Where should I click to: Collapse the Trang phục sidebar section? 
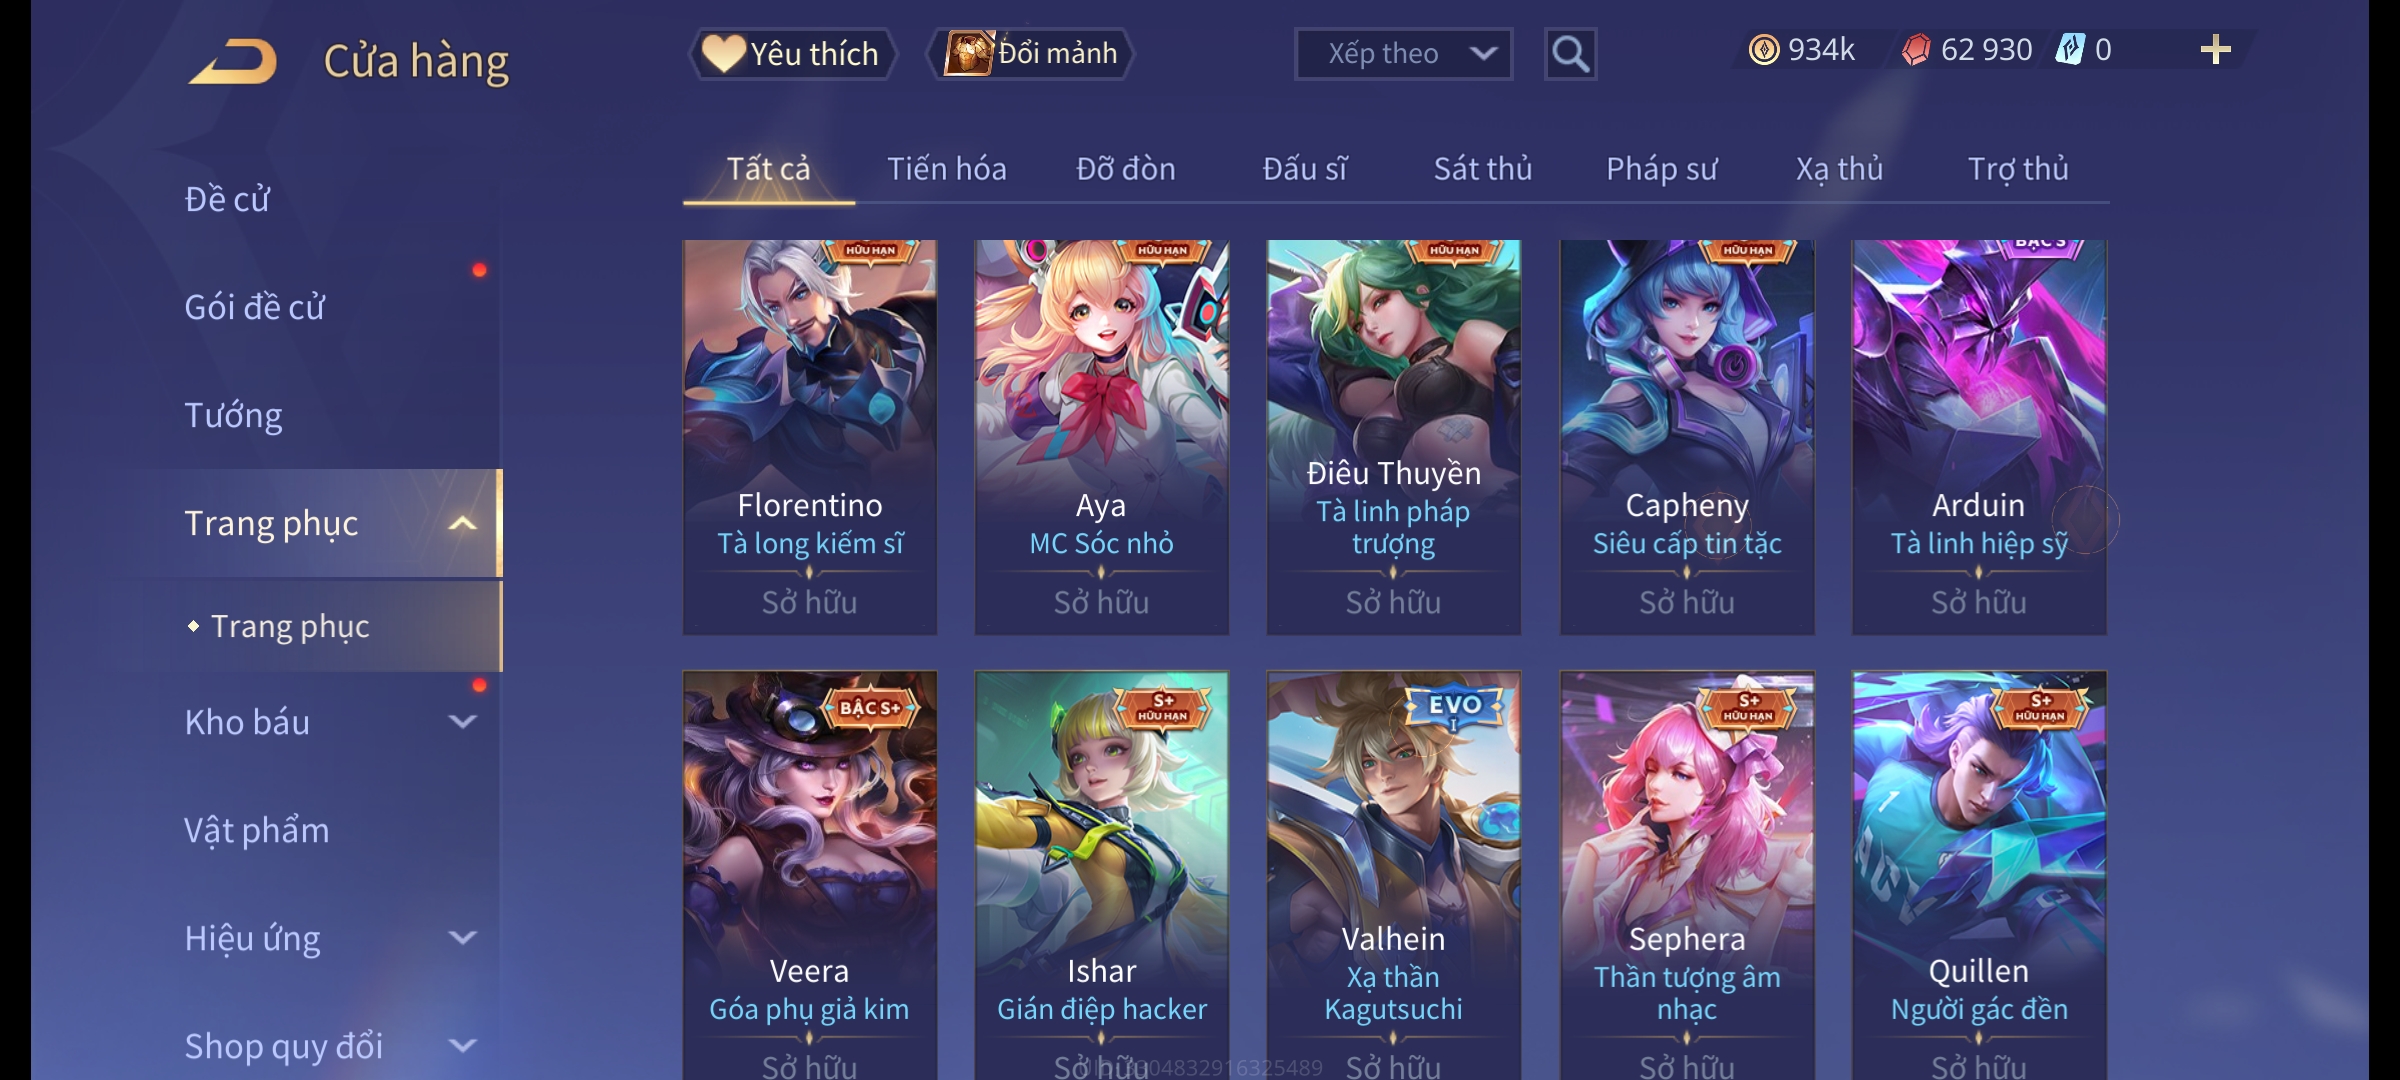[462, 523]
